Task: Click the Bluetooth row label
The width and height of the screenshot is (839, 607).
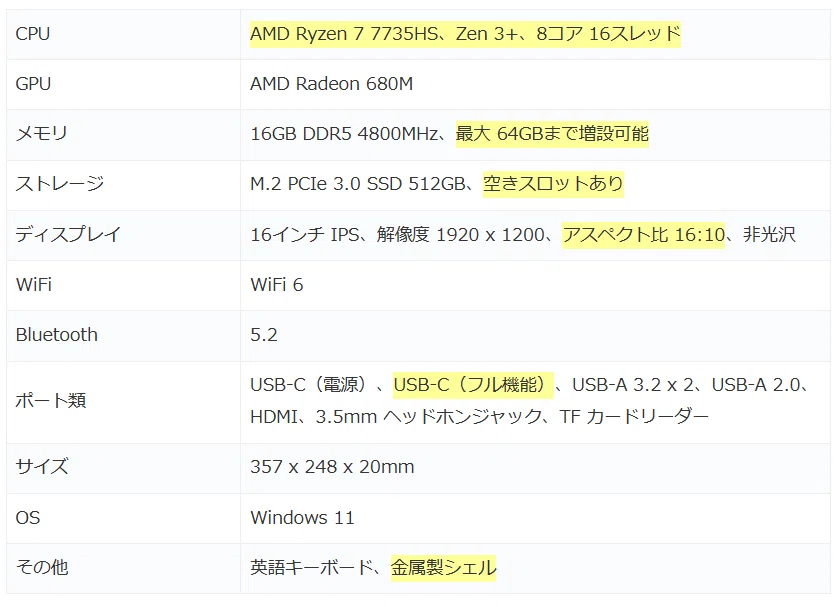Action: pyautogui.click(x=57, y=335)
